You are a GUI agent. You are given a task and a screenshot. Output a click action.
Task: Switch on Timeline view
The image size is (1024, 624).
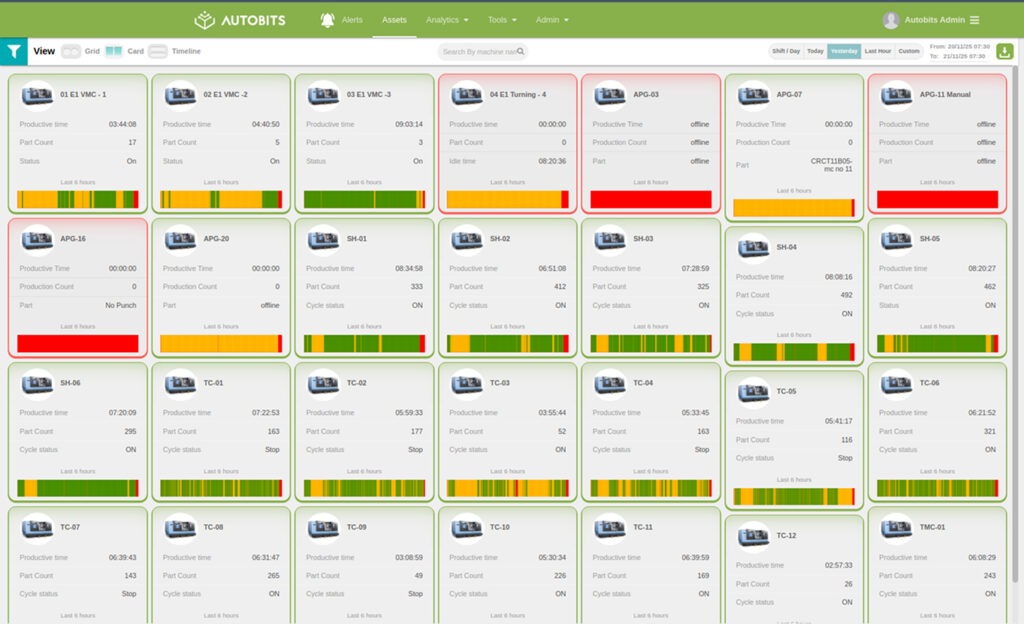click(x=159, y=50)
